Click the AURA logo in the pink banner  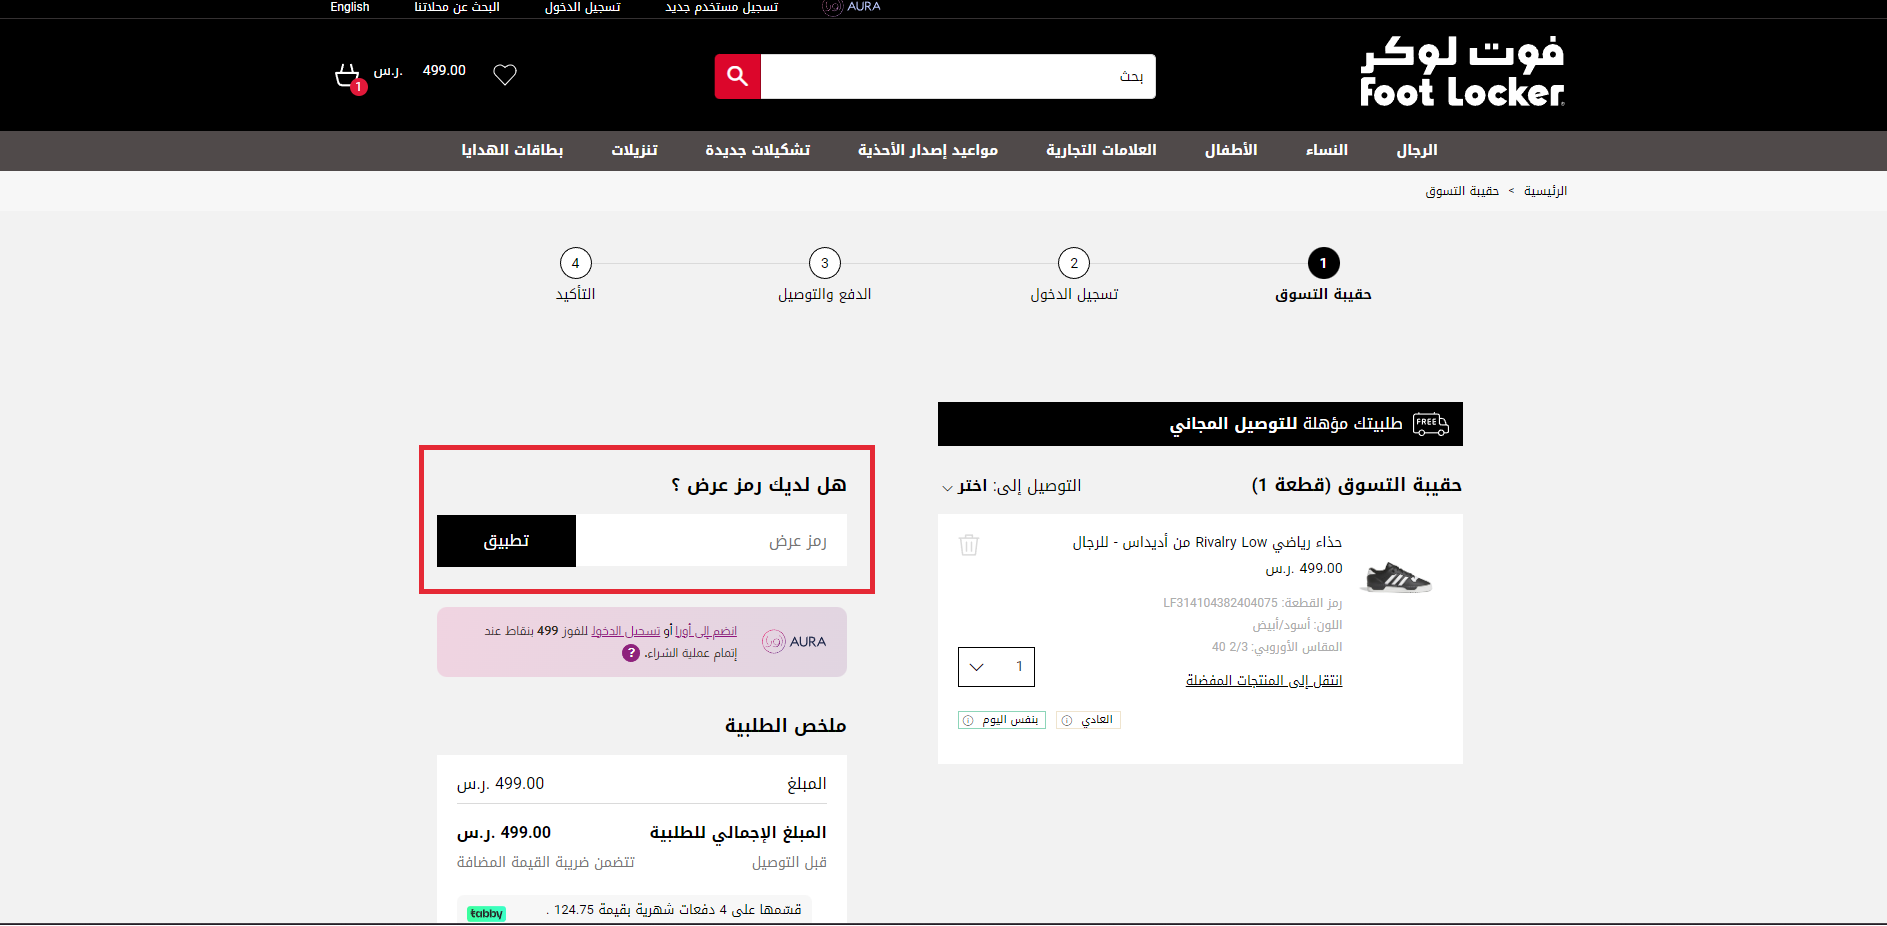[794, 642]
